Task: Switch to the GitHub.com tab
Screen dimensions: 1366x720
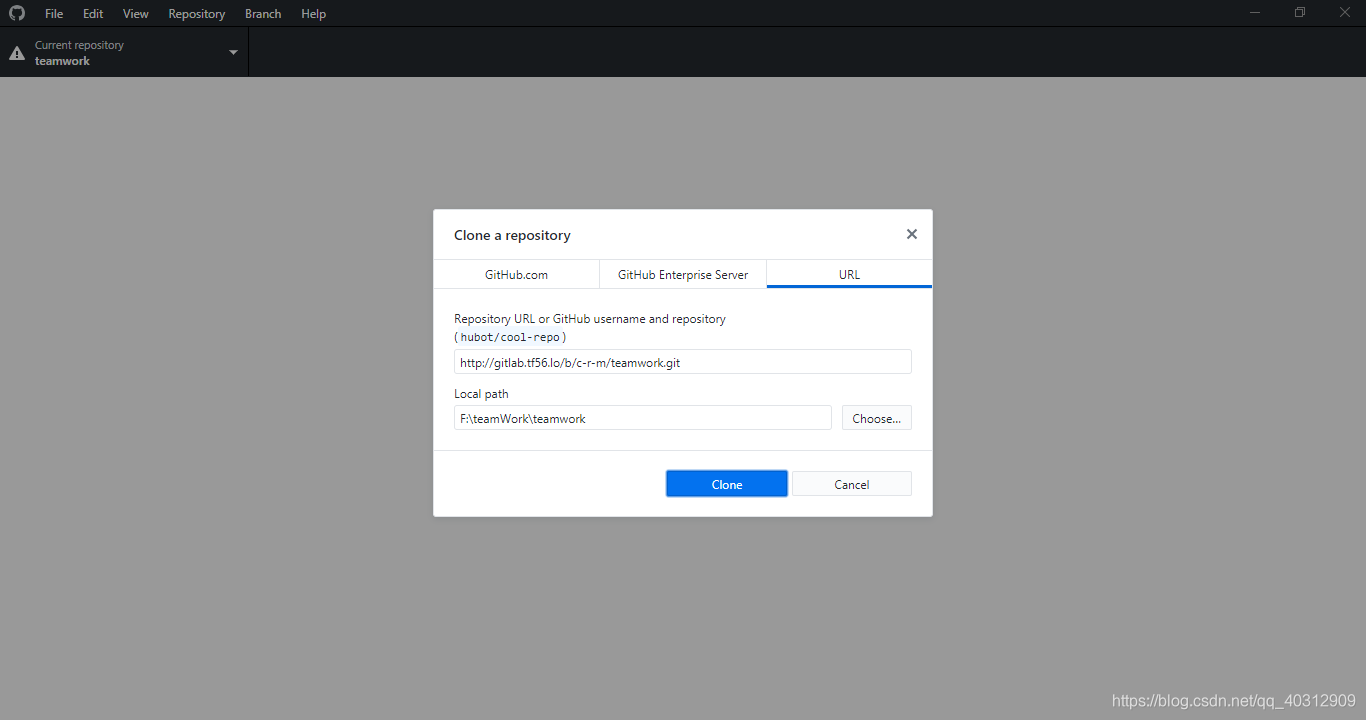Action: pyautogui.click(x=516, y=274)
